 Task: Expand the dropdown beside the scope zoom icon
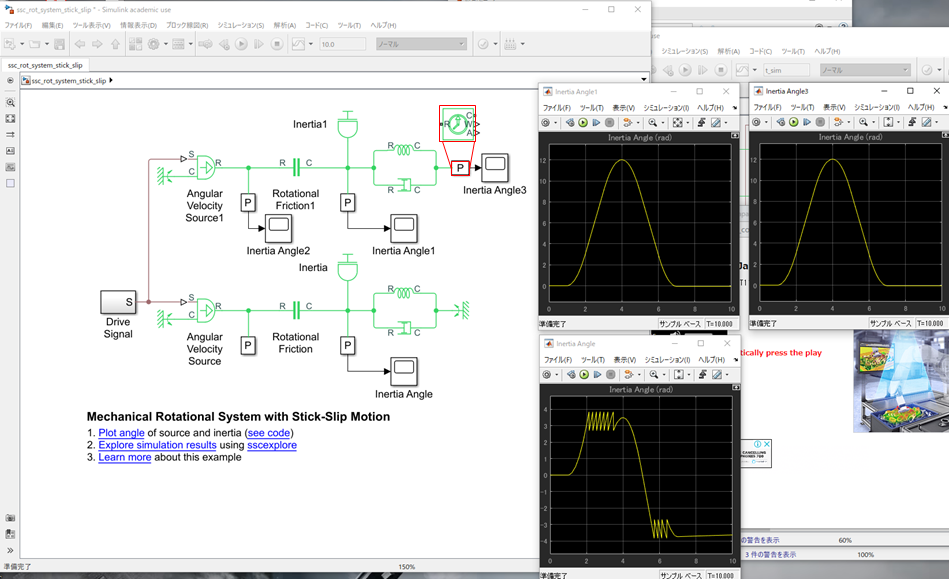click(663, 121)
